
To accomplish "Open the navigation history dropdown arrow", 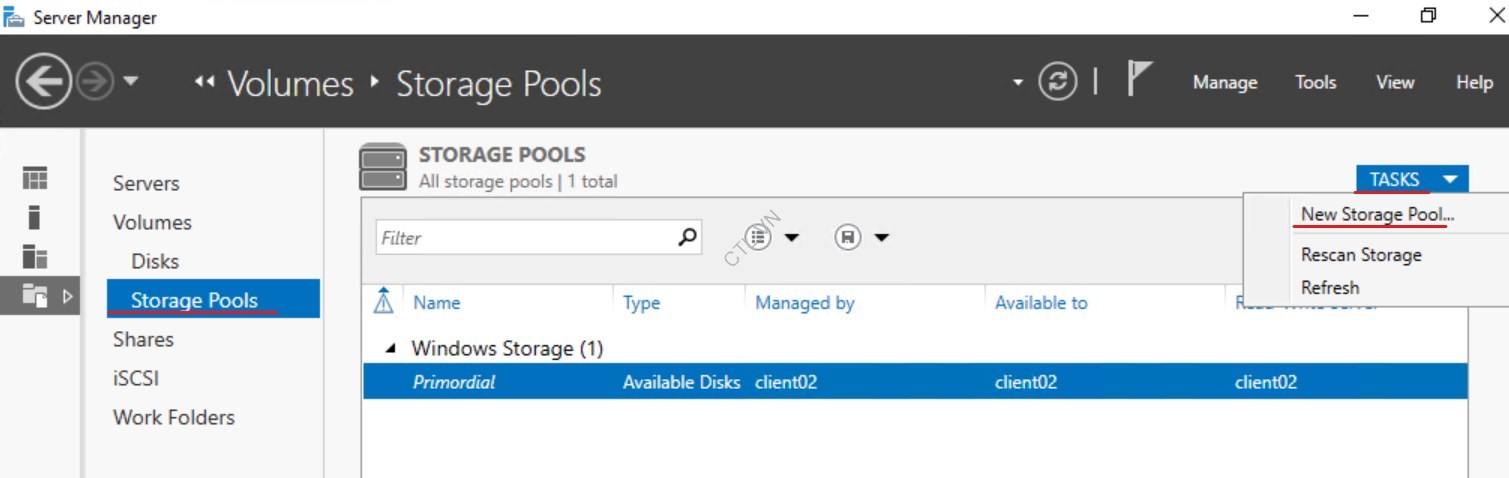I will pyautogui.click(x=131, y=81).
